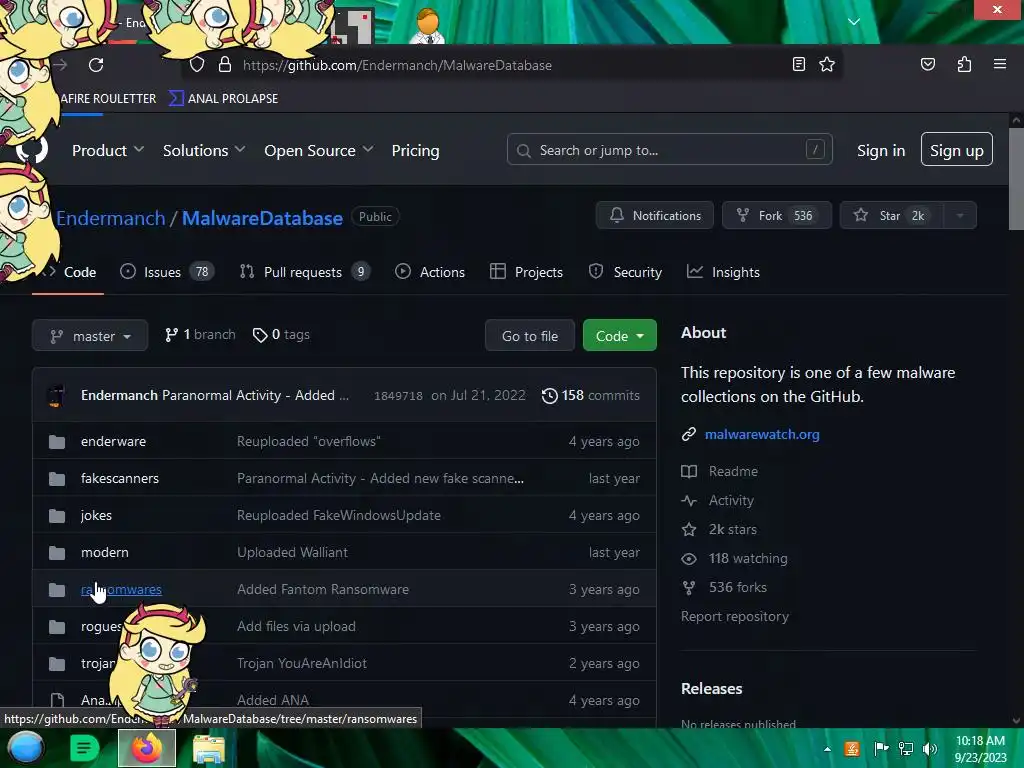Open the fakescanners folder
The image size is (1024, 768).
pos(120,479)
